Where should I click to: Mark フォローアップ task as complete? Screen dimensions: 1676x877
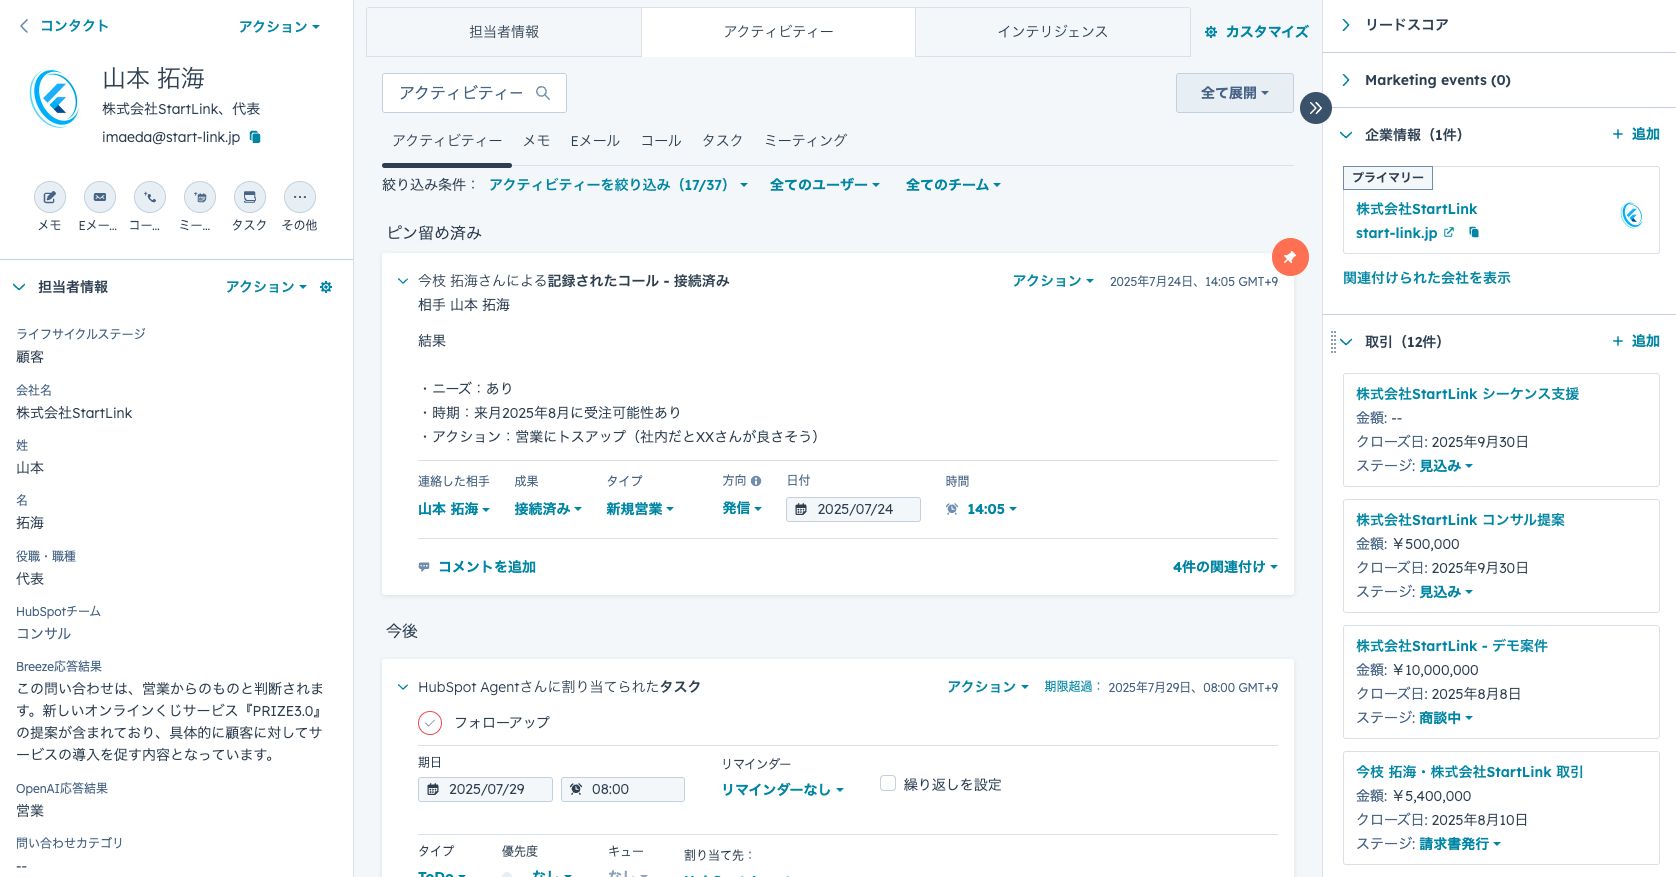point(430,722)
